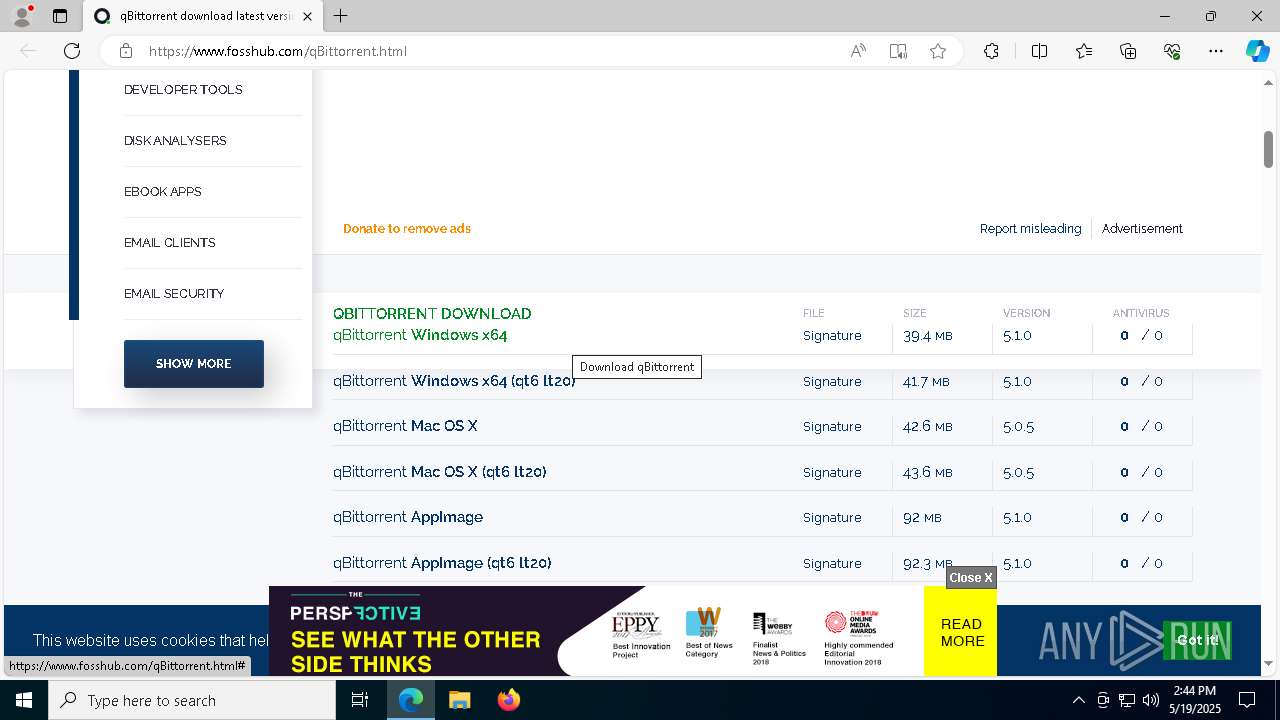The width and height of the screenshot is (1280, 720).
Task: Open the volume control tray icon
Action: click(1151, 700)
